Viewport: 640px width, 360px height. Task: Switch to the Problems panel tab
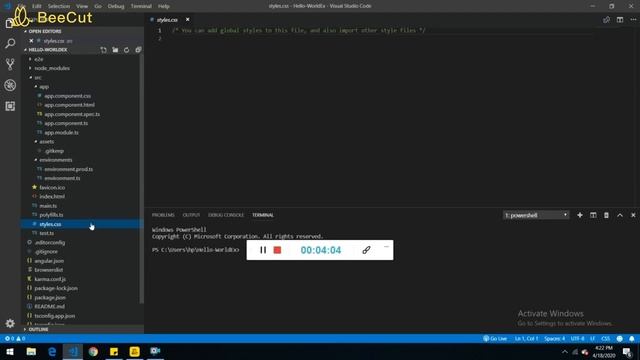point(163,215)
